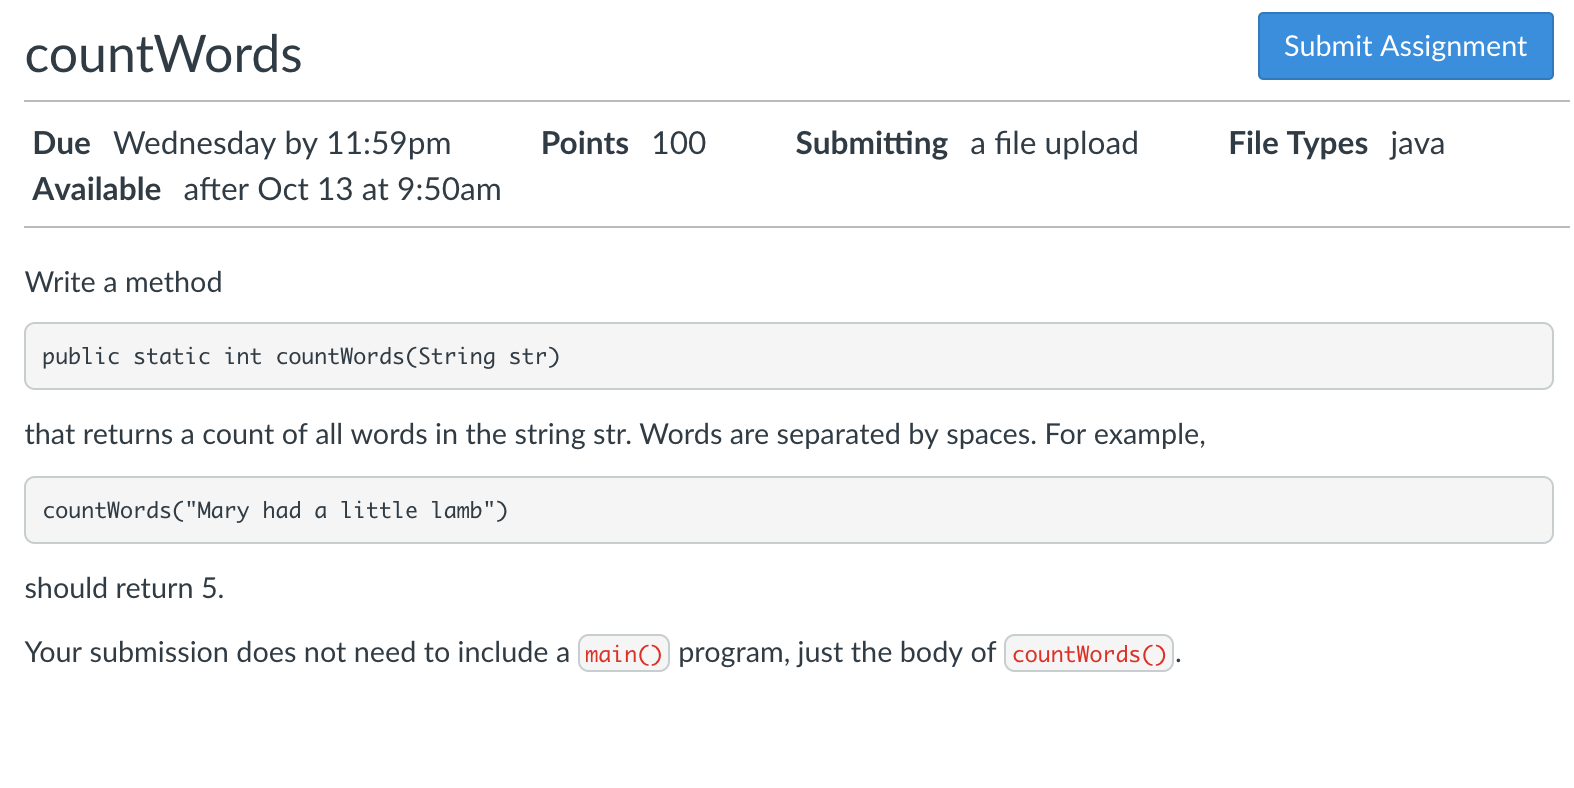Screen dimensions: 1574x788
Task: Select the File Types bold label
Action: [x=1297, y=143]
